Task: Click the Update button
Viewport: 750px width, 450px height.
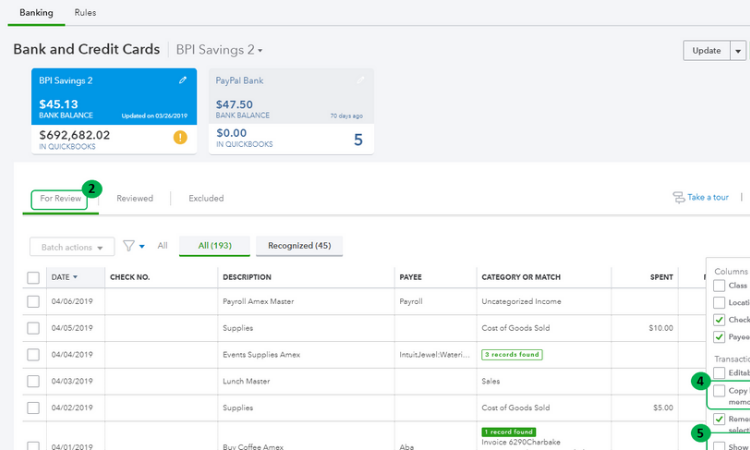Action: [706, 51]
